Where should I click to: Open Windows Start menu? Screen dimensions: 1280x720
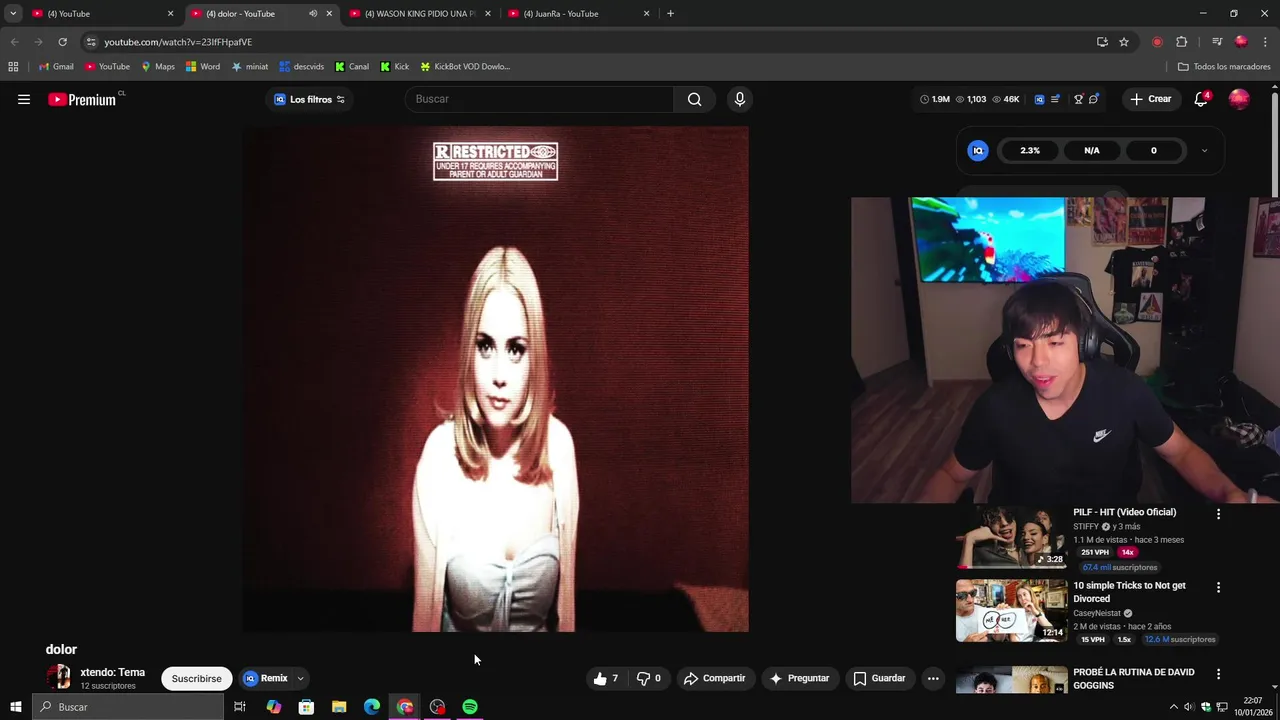point(16,707)
